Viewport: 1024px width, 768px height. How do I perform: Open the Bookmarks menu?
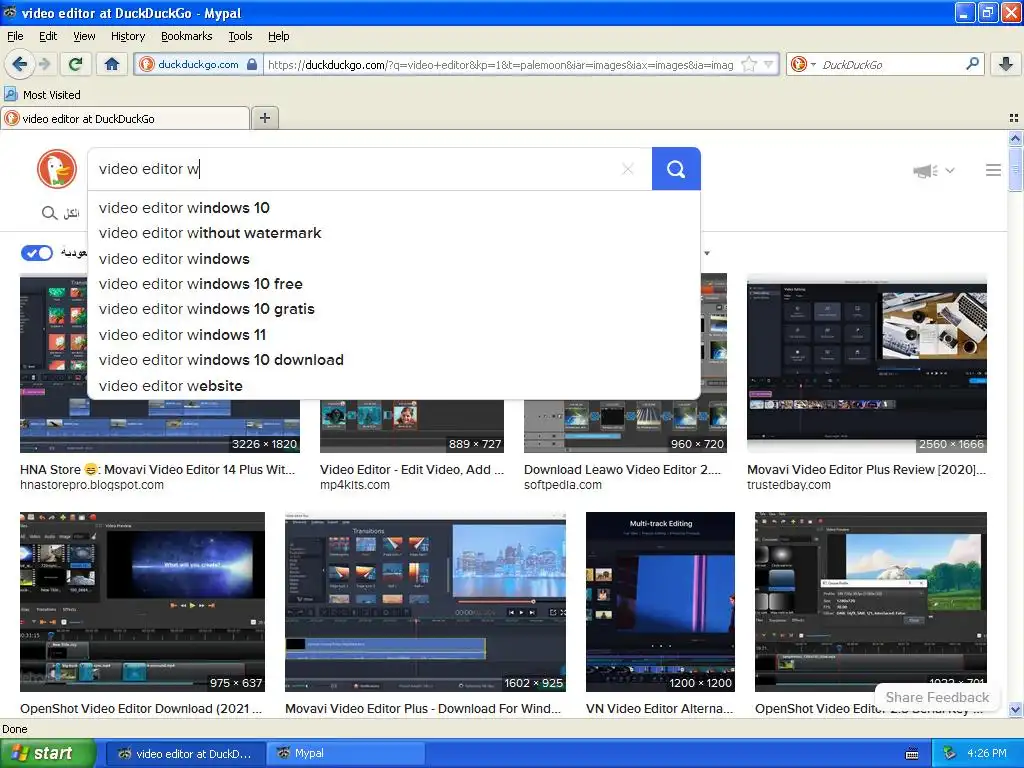point(187,36)
